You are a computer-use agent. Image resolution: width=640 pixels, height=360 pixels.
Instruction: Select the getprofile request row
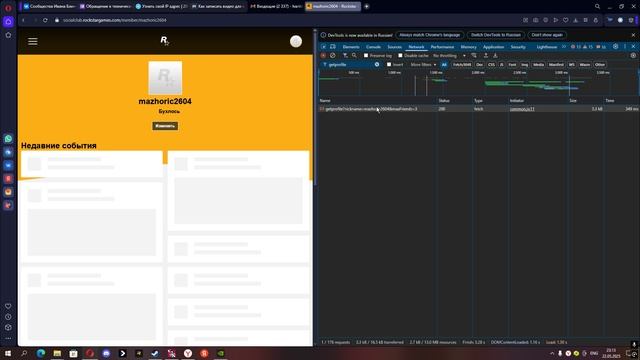[479, 109]
